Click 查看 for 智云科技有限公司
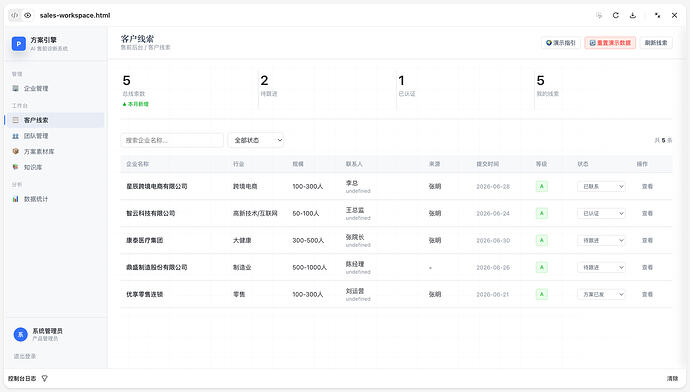 pyautogui.click(x=647, y=213)
